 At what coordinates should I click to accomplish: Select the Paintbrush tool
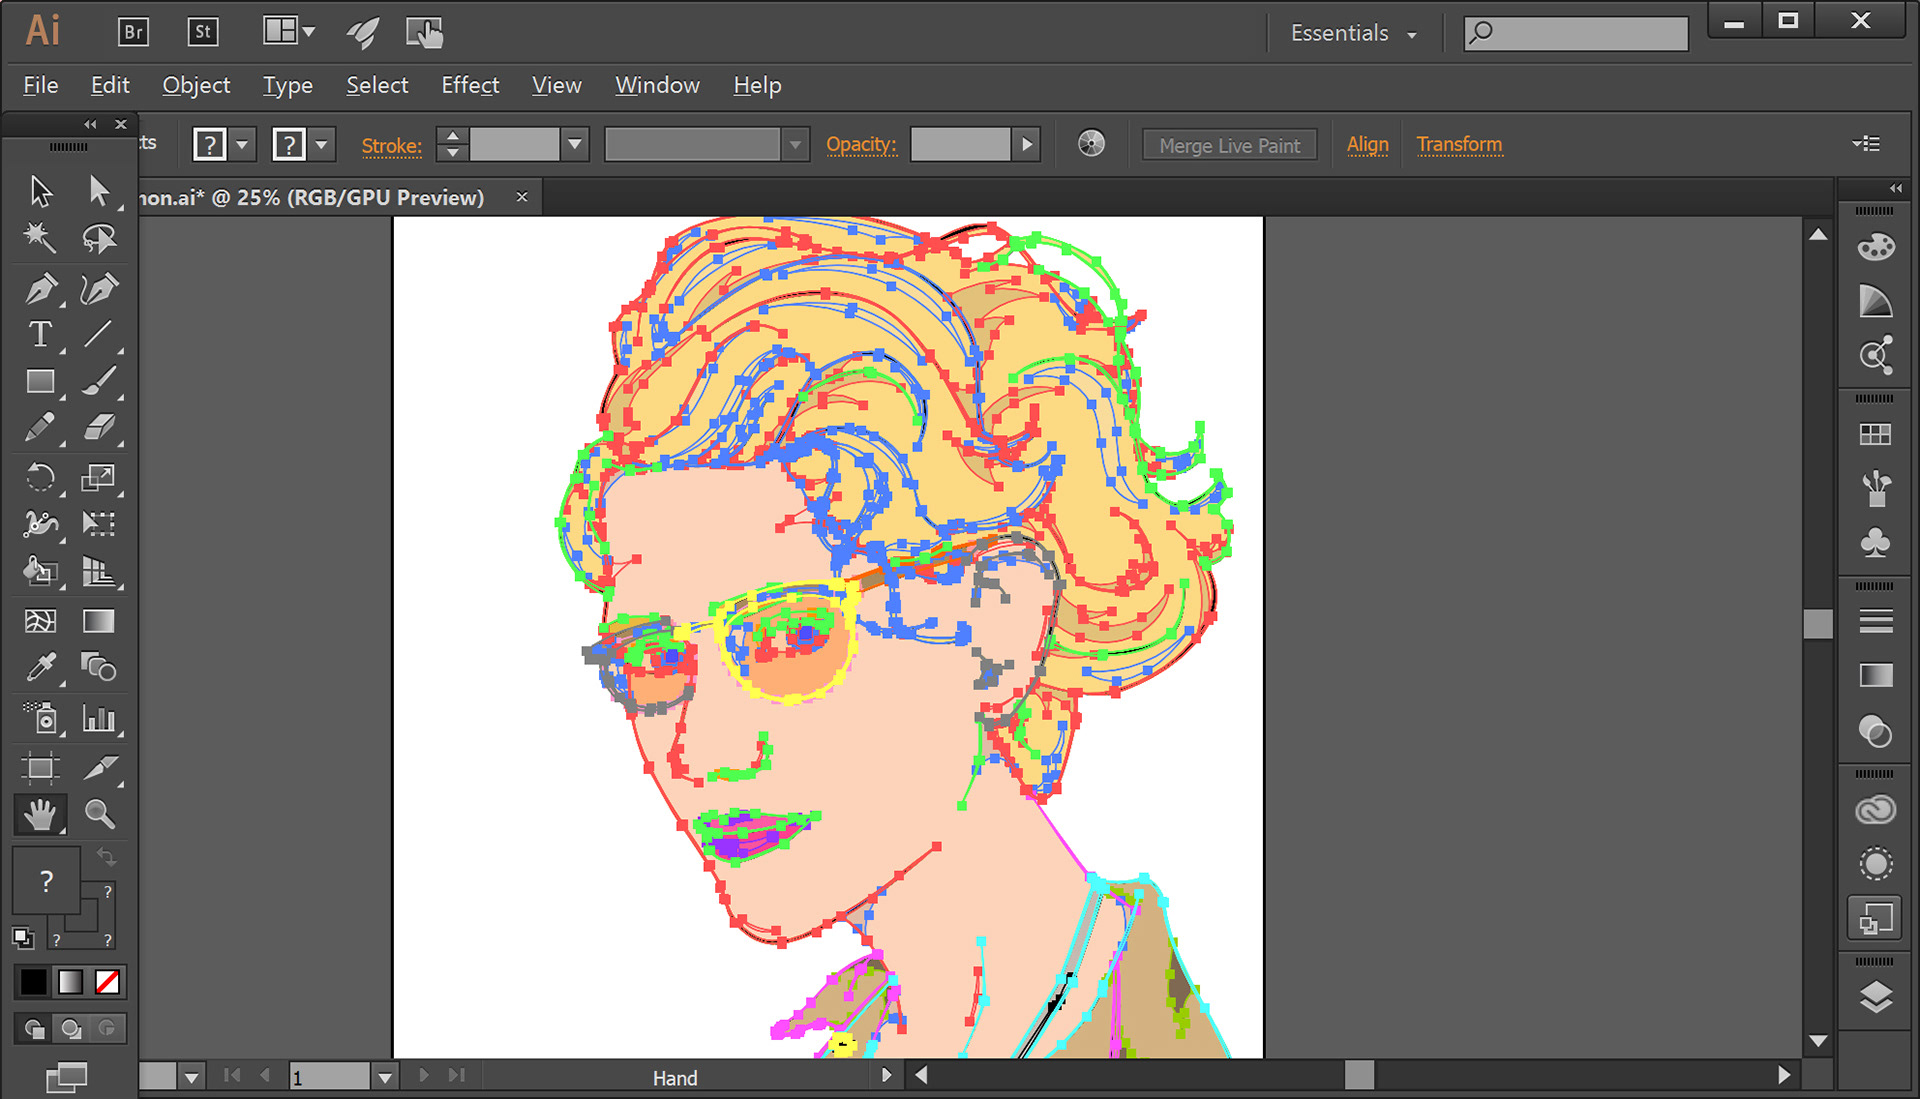point(99,381)
